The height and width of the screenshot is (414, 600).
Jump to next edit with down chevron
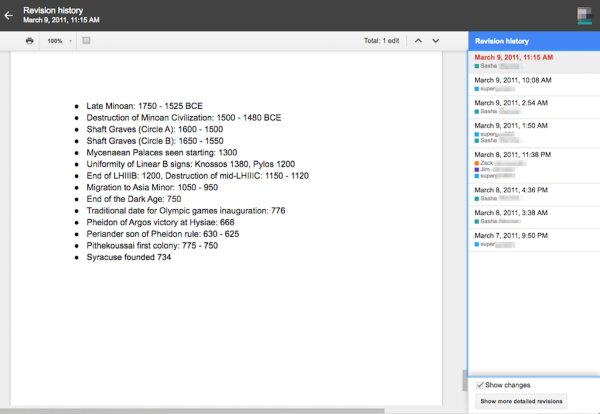pos(435,41)
